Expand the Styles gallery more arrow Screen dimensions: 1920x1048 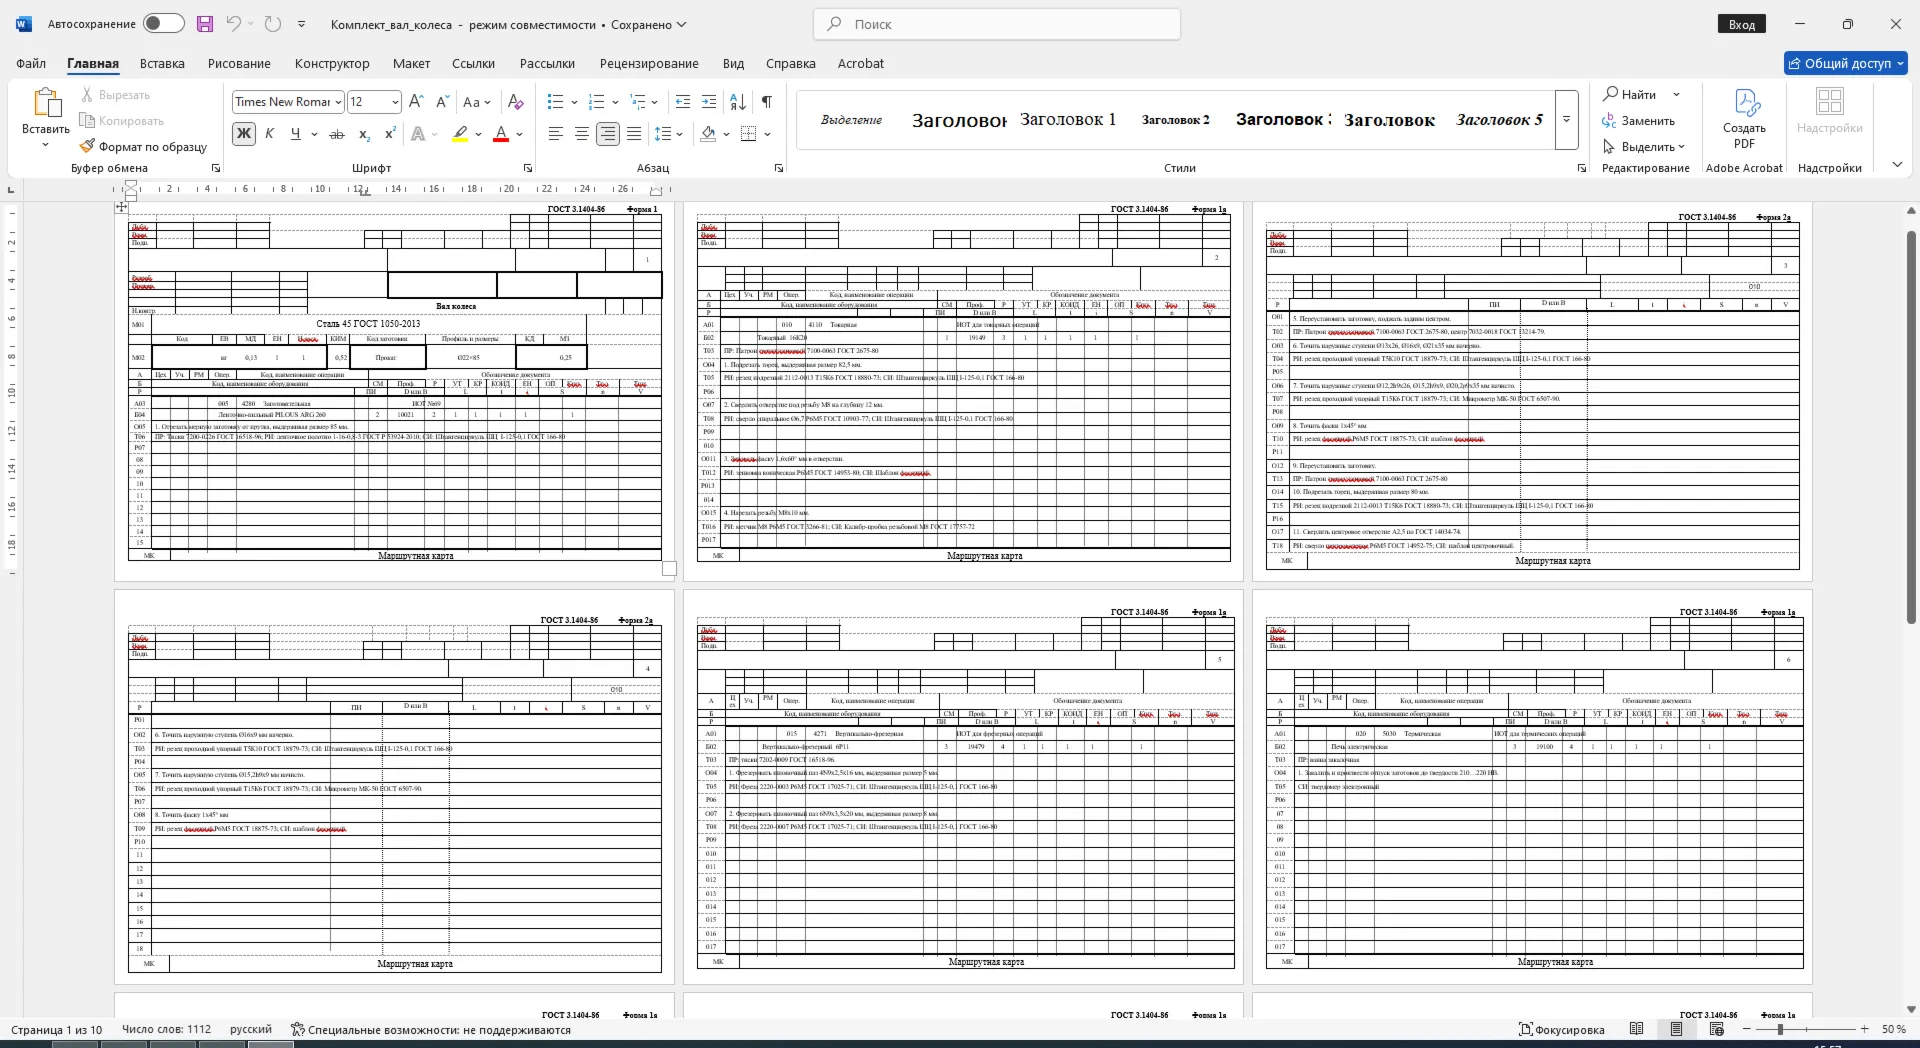[x=1567, y=120]
